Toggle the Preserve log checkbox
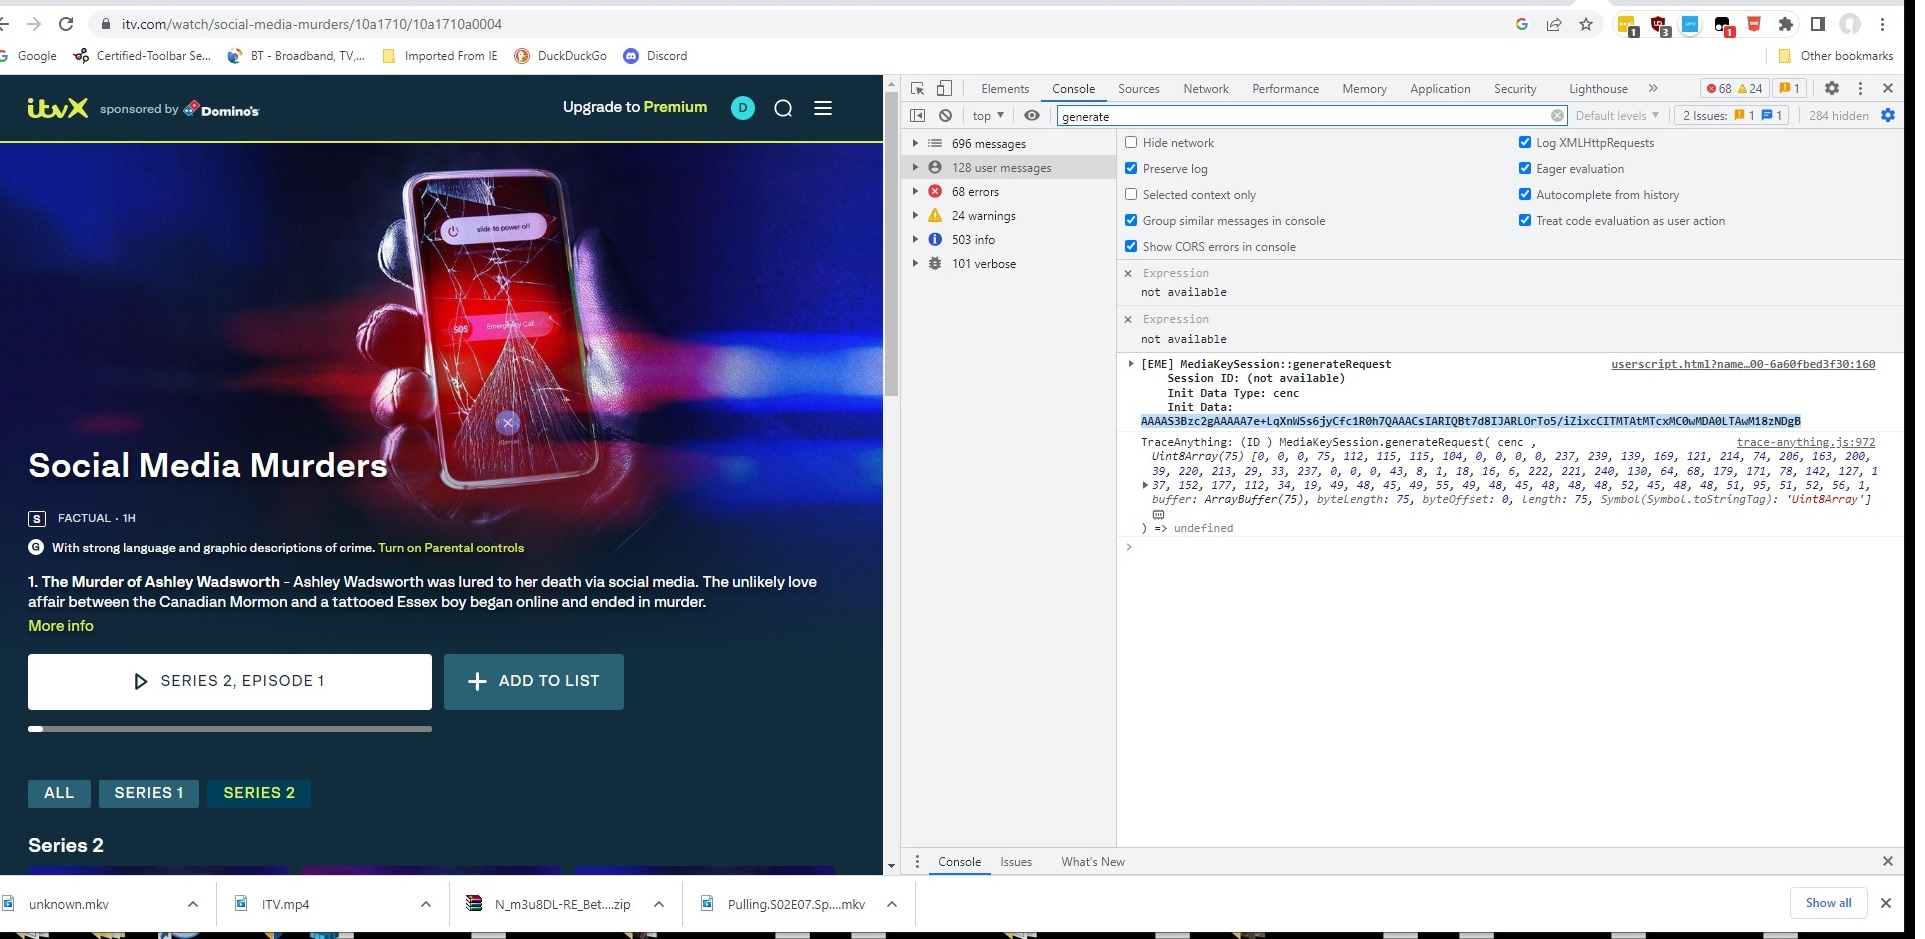1925x939 pixels. coord(1131,168)
